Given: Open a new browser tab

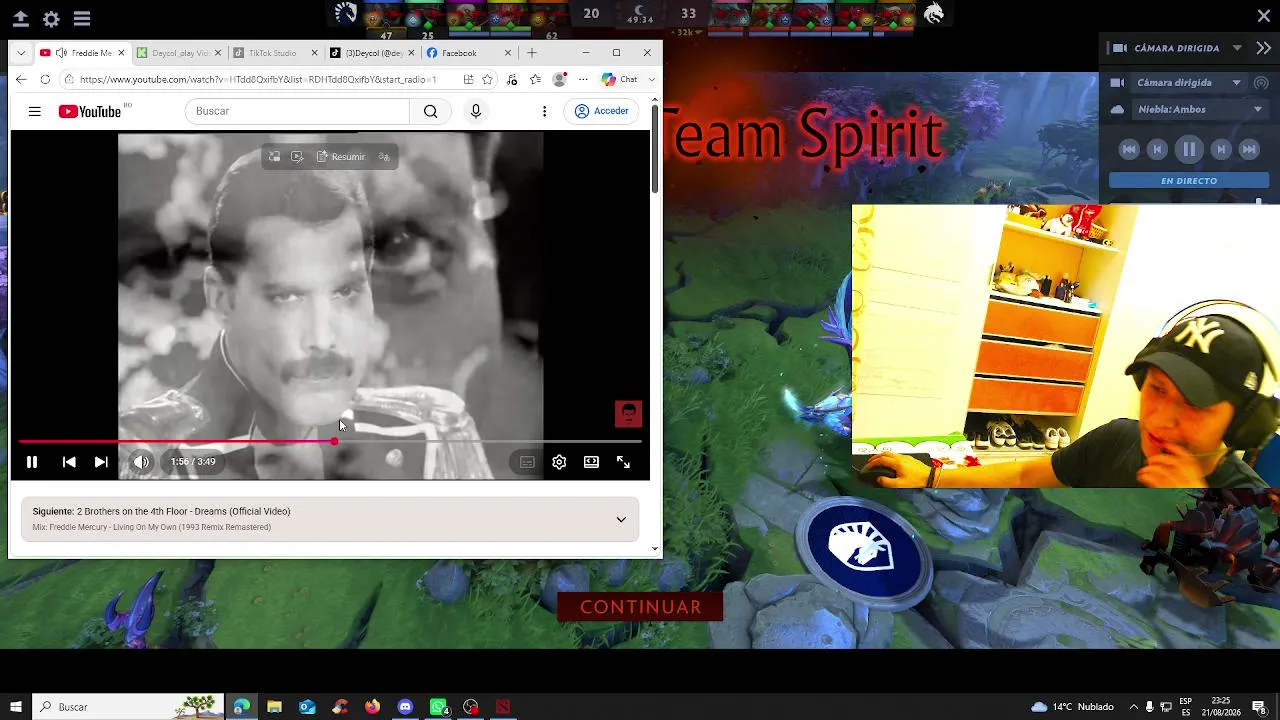Looking at the screenshot, I should click(532, 53).
